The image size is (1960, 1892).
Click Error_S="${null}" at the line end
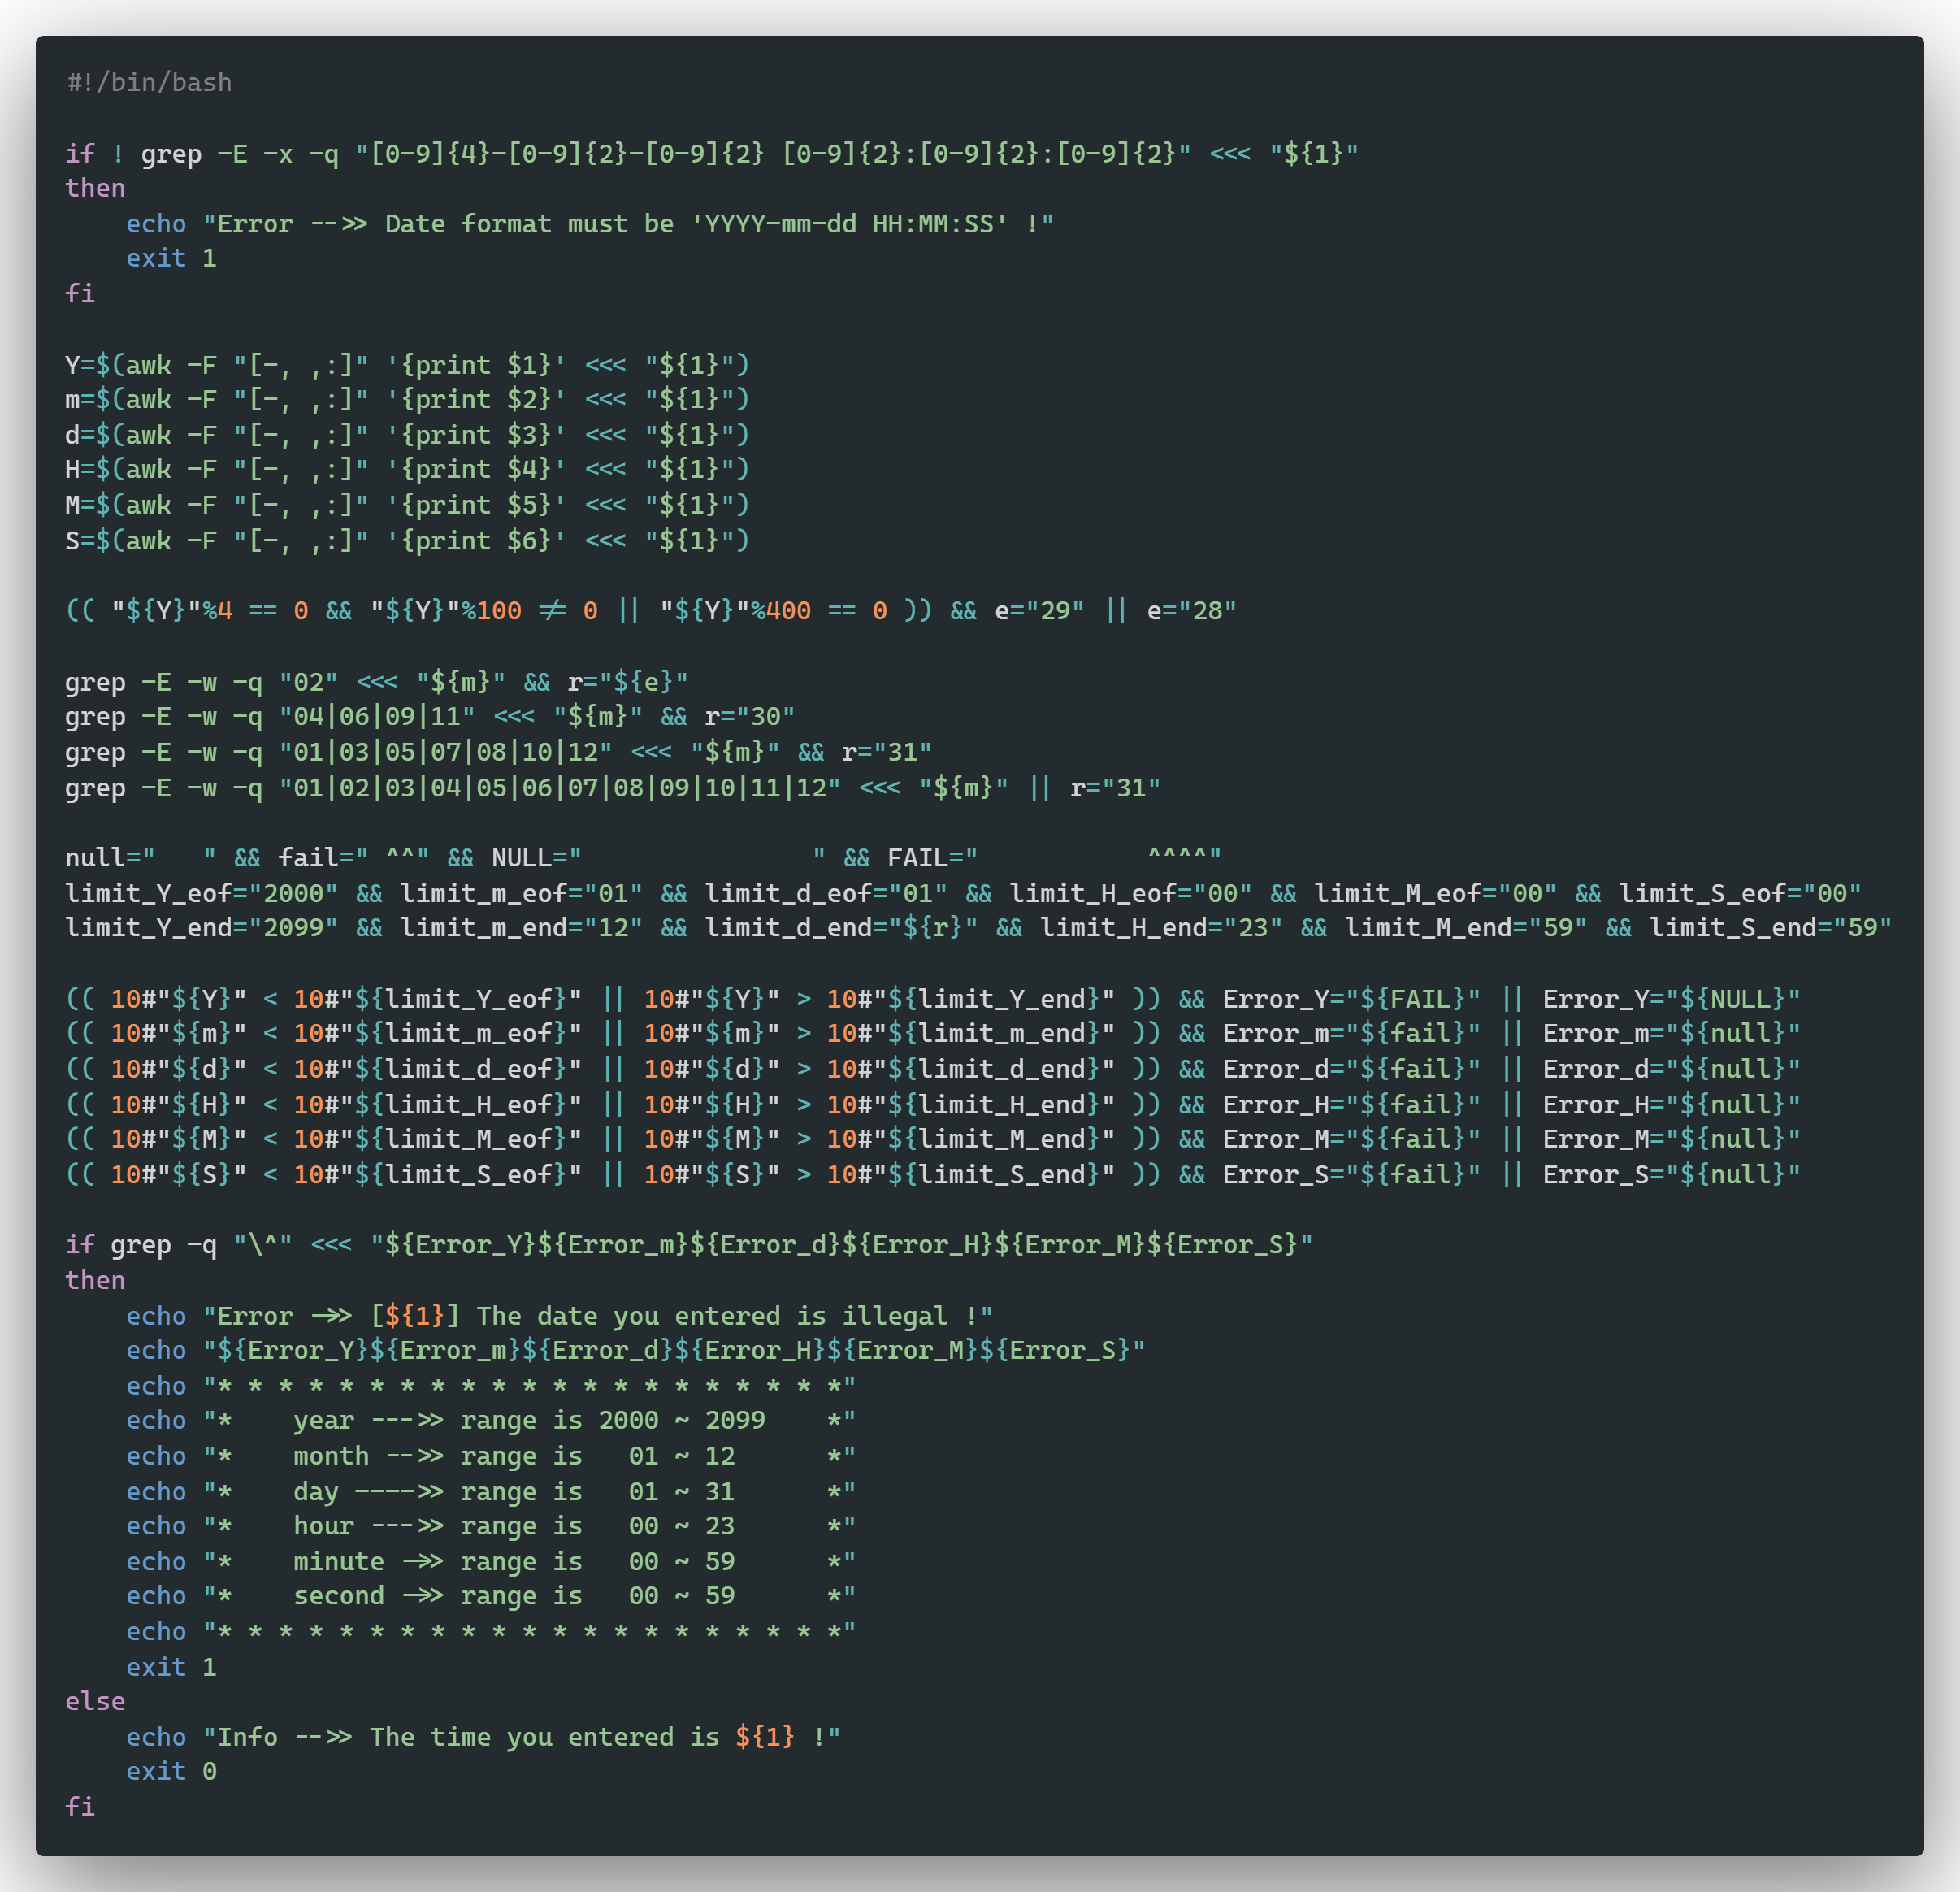[1671, 1174]
